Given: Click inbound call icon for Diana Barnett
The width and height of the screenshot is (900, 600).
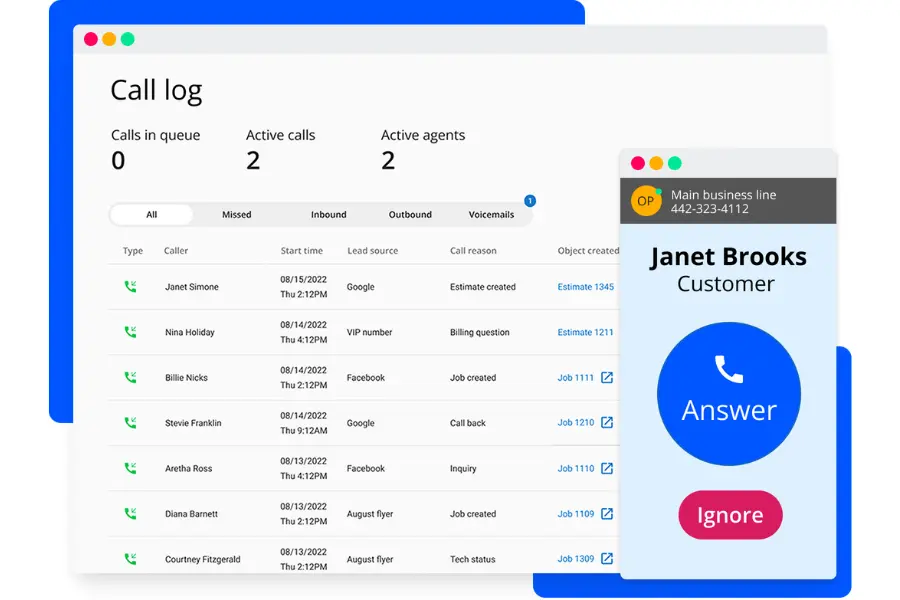Looking at the screenshot, I should pos(130,513).
